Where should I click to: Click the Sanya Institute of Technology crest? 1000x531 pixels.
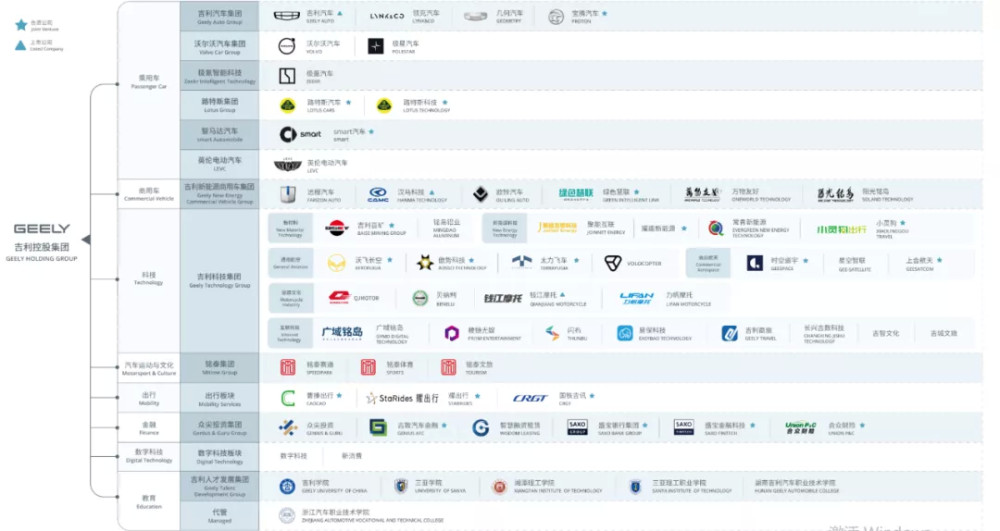635,487
